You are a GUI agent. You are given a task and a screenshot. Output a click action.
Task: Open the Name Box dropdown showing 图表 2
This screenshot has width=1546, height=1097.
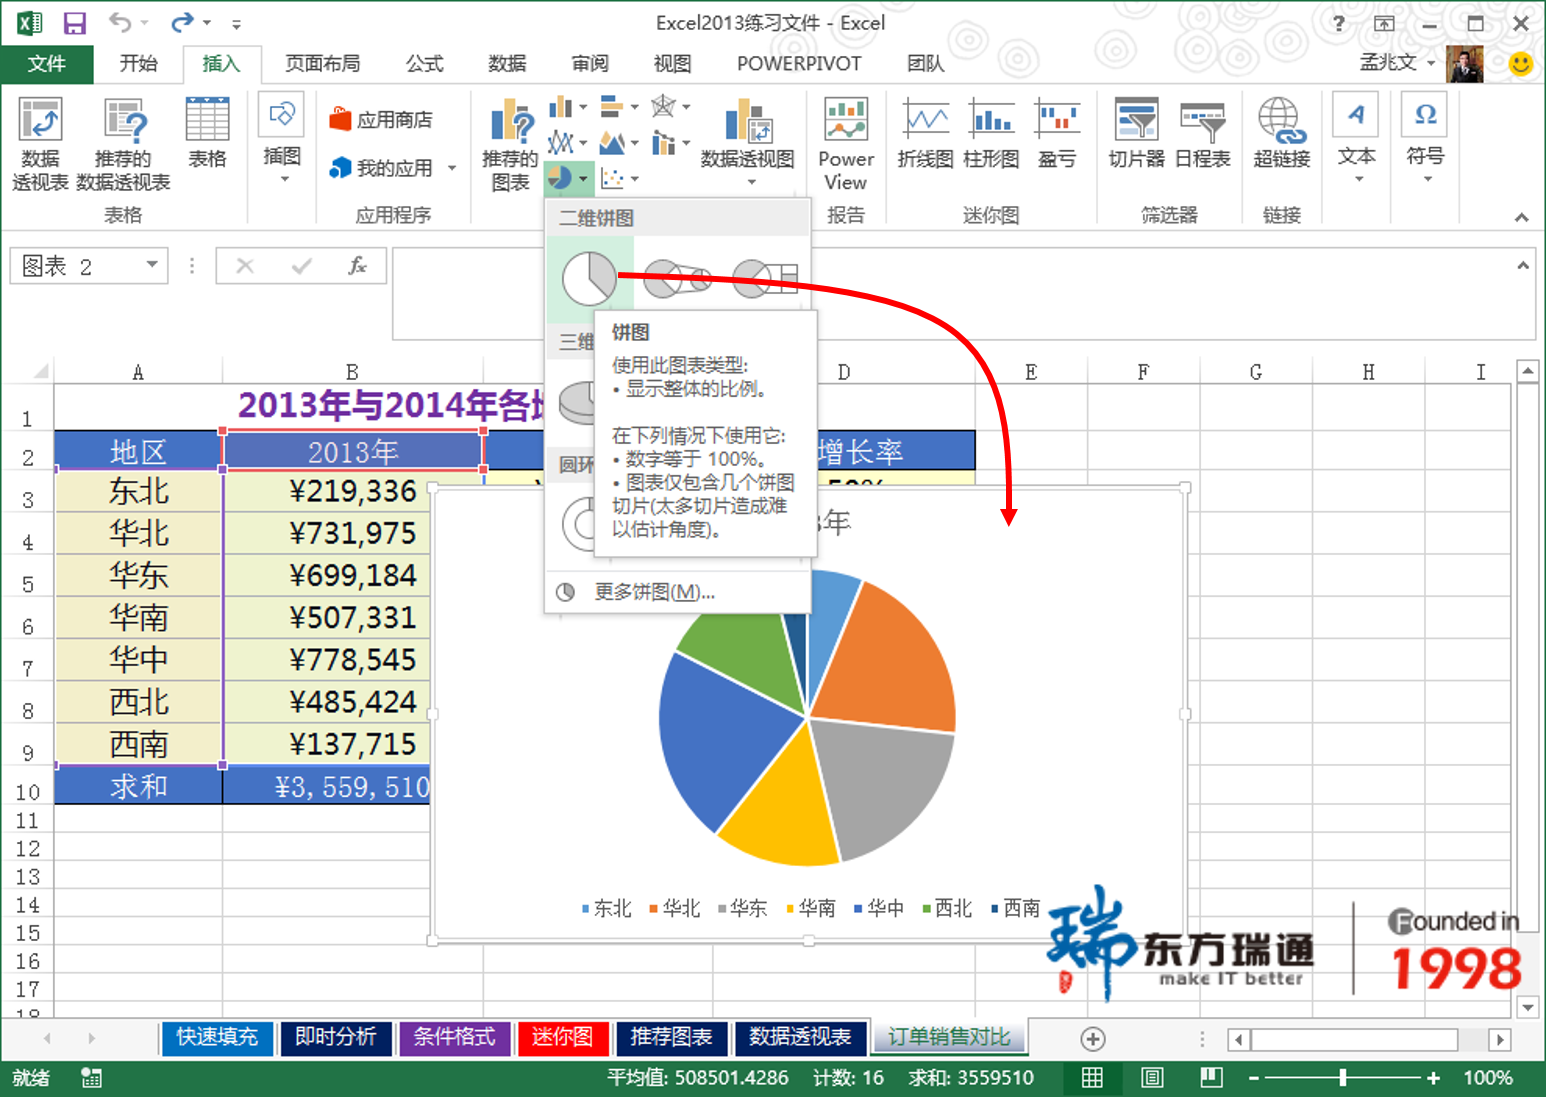151,265
